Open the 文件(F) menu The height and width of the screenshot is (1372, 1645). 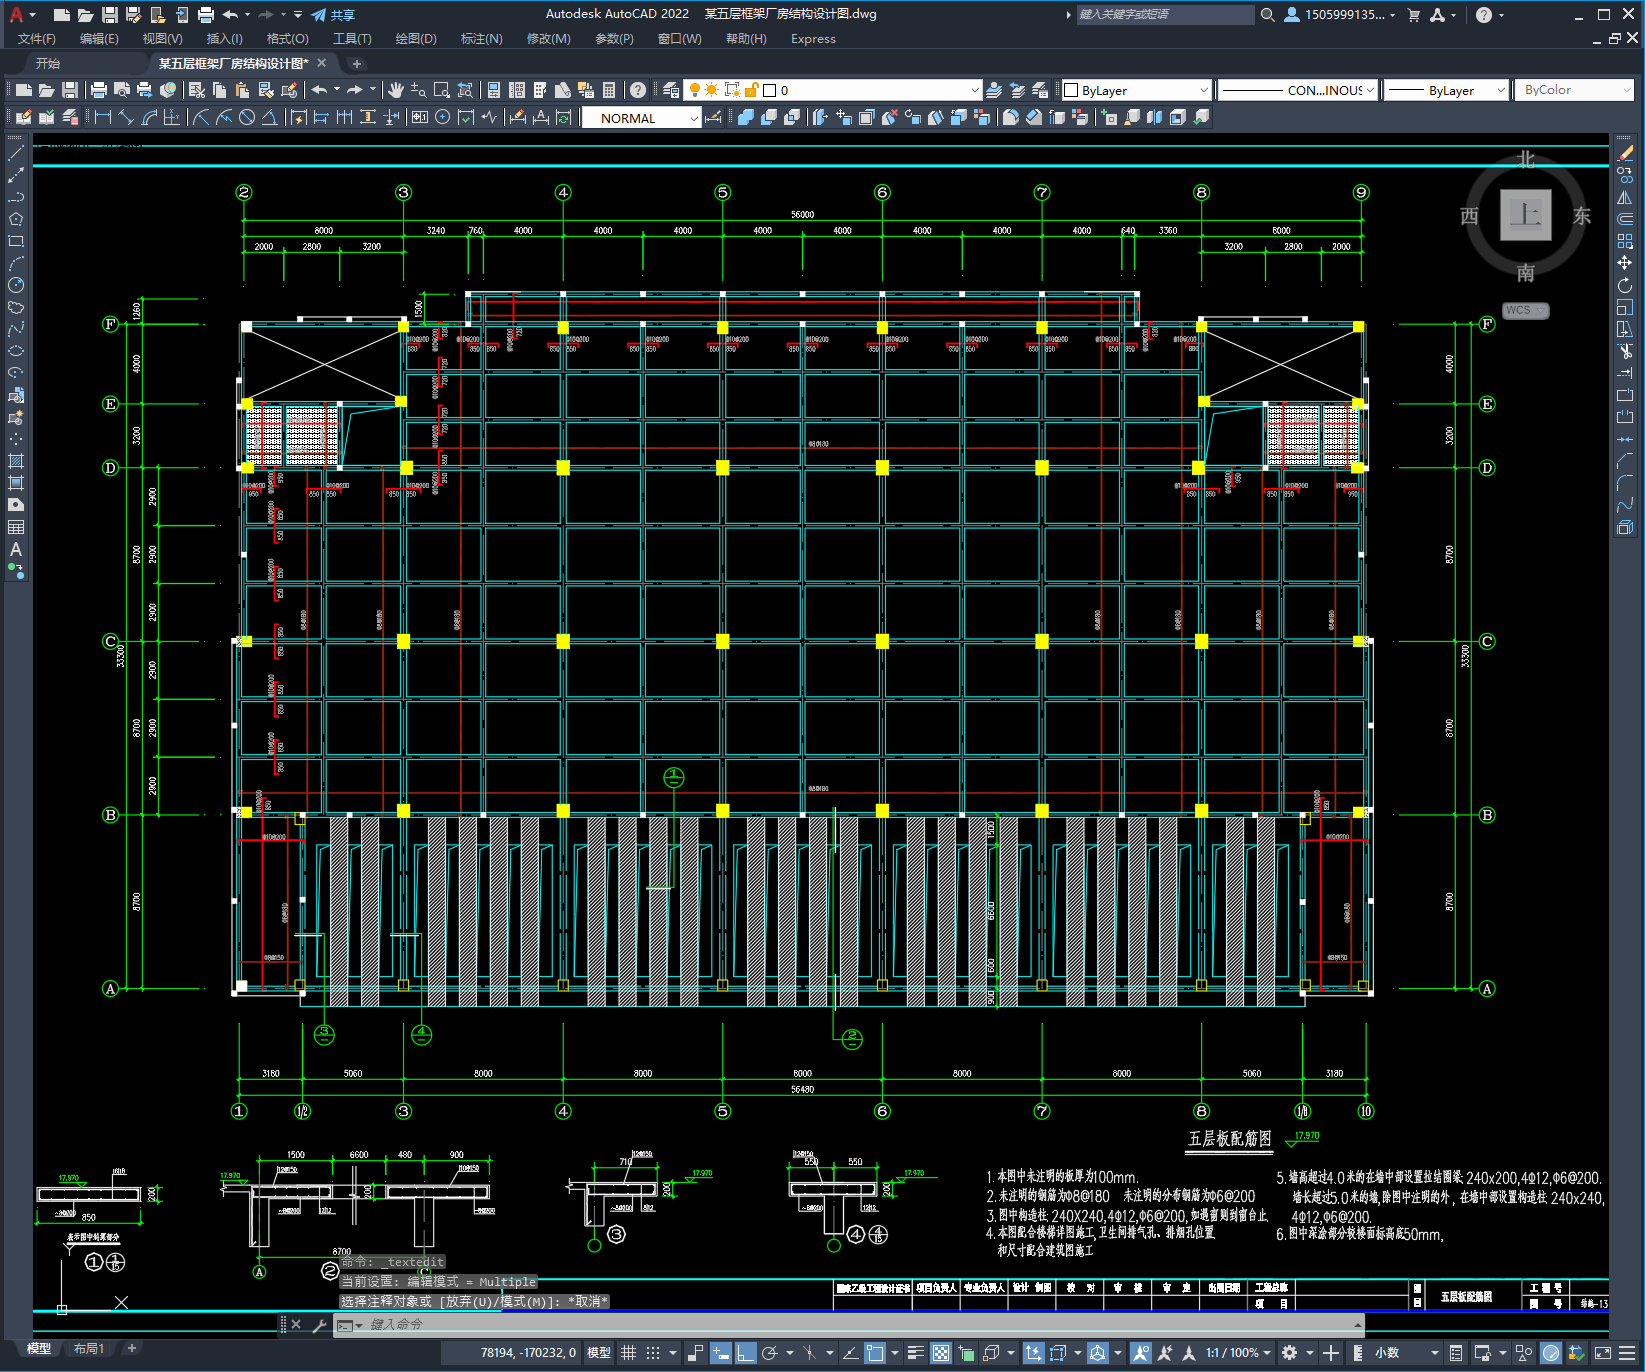pos(37,39)
